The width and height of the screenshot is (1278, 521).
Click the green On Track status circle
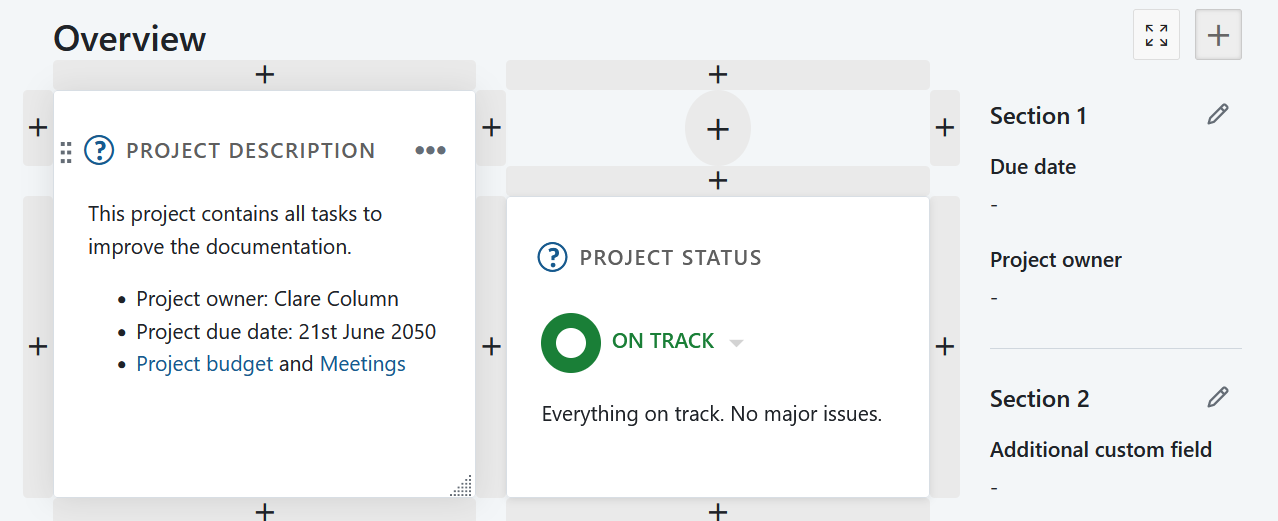tap(570, 342)
